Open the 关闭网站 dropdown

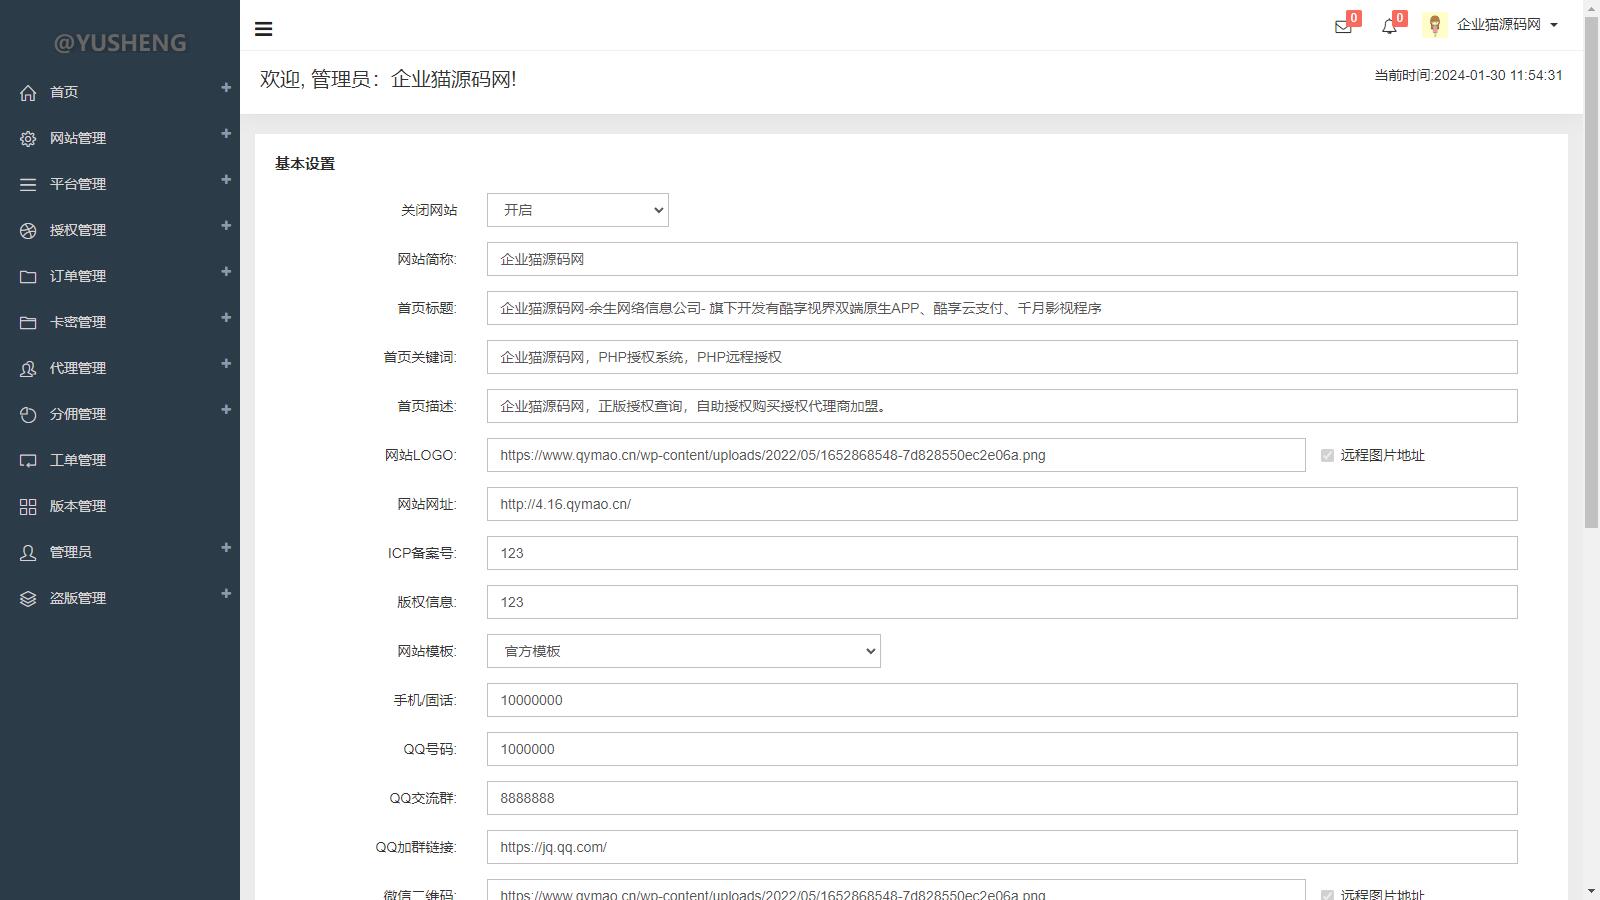[x=577, y=210]
